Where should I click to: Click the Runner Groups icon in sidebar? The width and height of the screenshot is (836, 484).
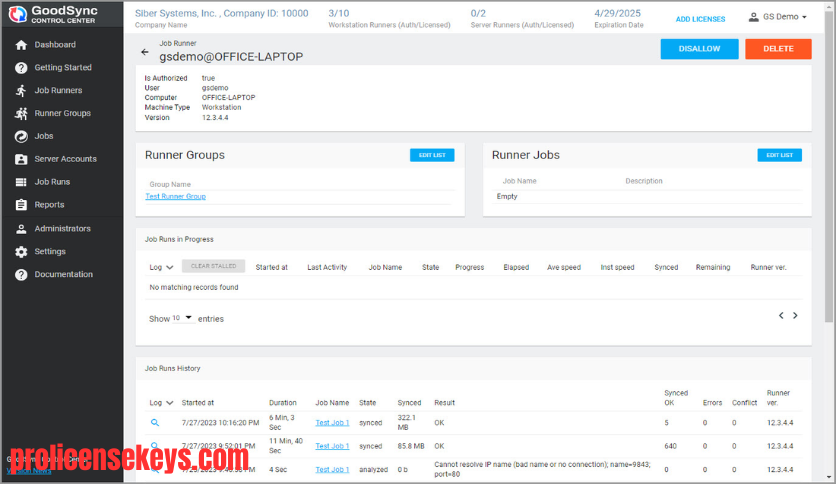point(21,114)
